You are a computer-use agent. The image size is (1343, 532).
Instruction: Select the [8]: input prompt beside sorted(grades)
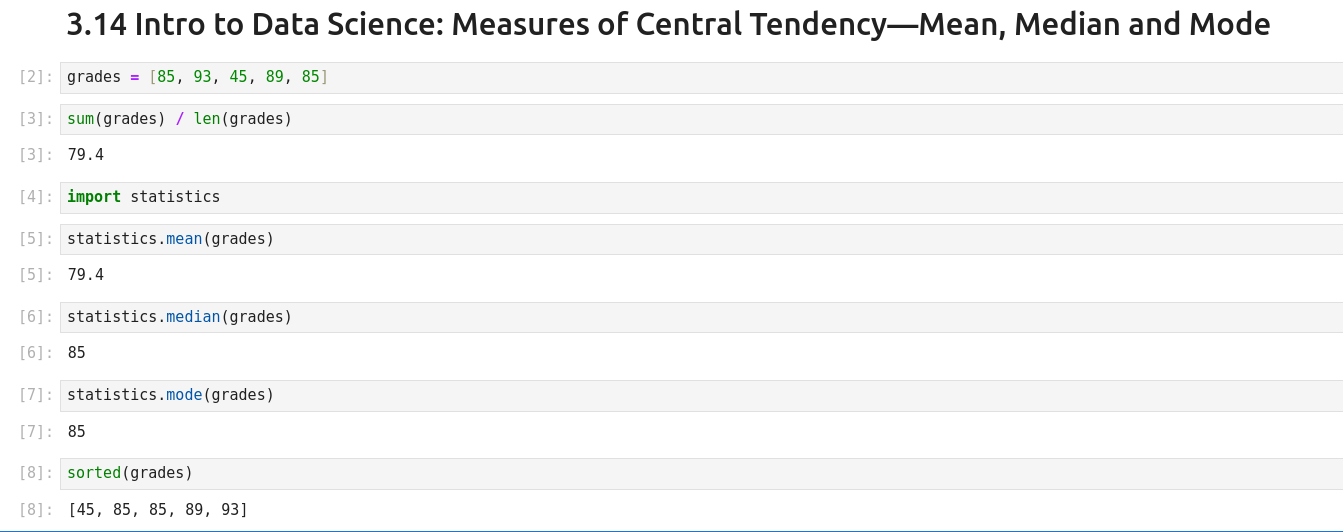[x=36, y=473]
